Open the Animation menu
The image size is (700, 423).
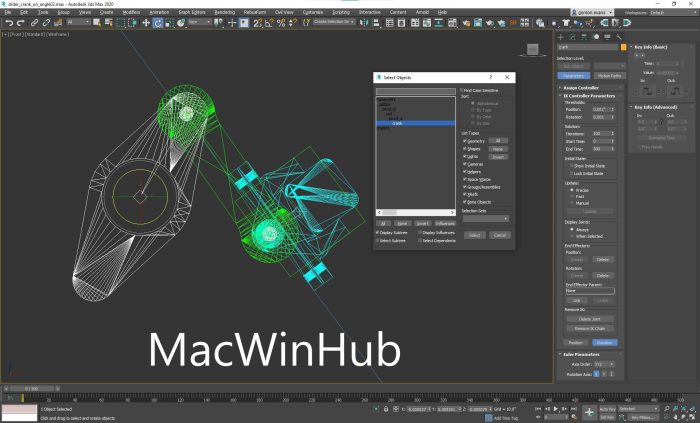pyautogui.click(x=159, y=12)
